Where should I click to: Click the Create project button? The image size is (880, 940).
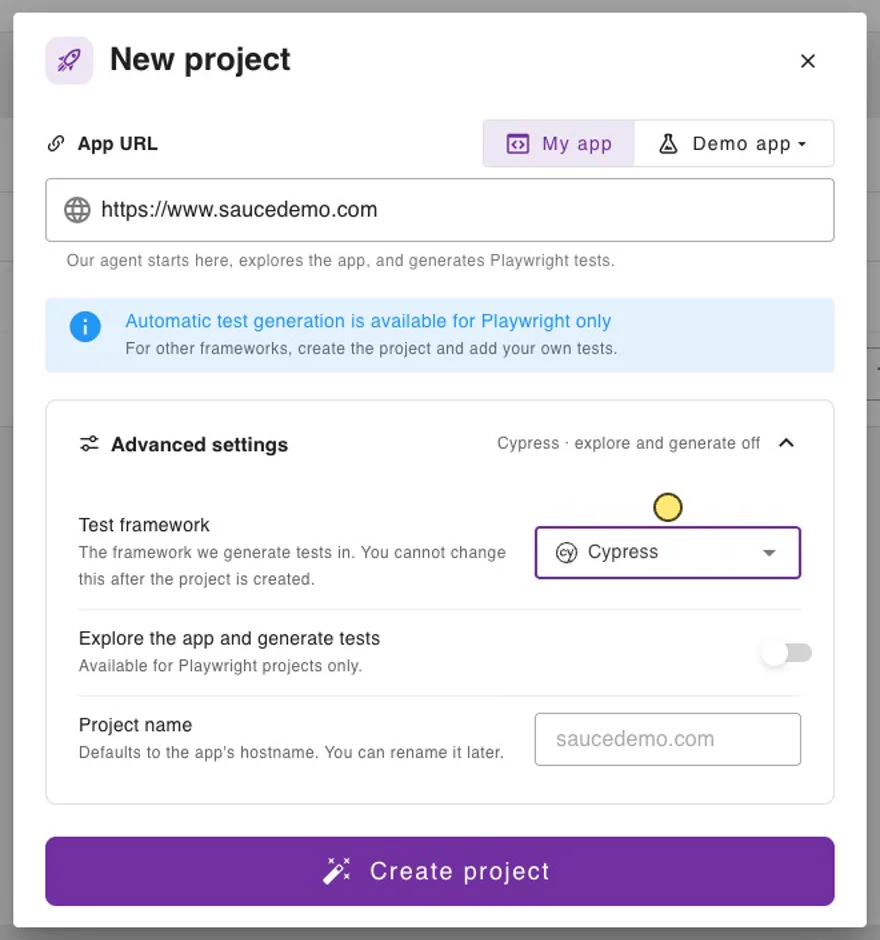pyautogui.click(x=439, y=871)
